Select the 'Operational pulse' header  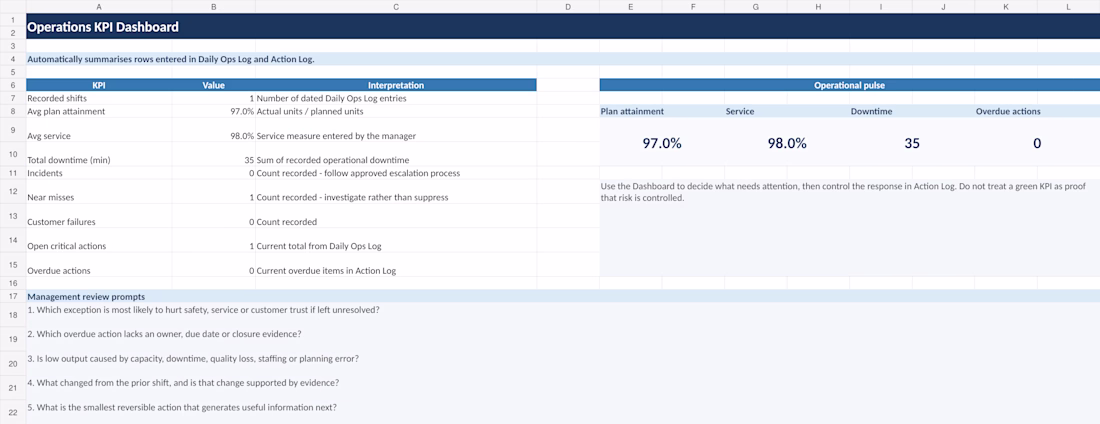point(850,85)
